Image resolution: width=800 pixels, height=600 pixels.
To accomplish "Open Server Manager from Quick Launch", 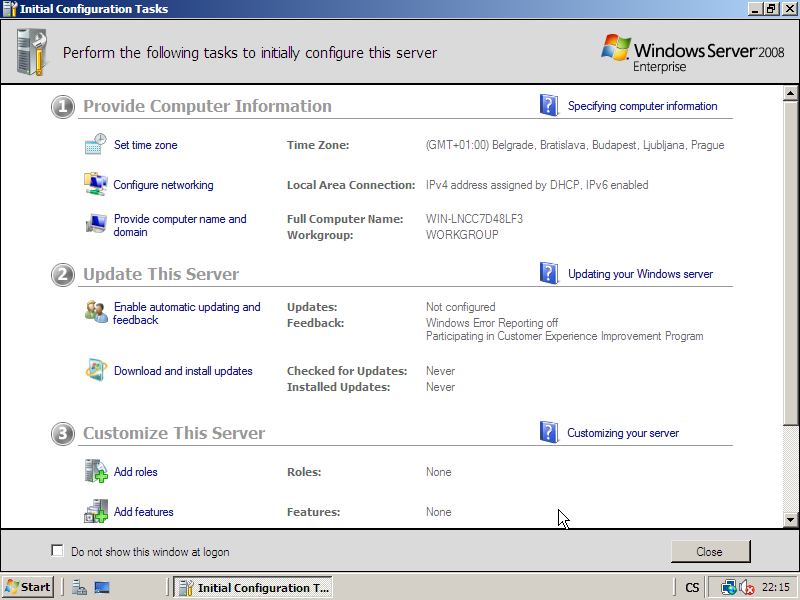I will [x=79, y=588].
